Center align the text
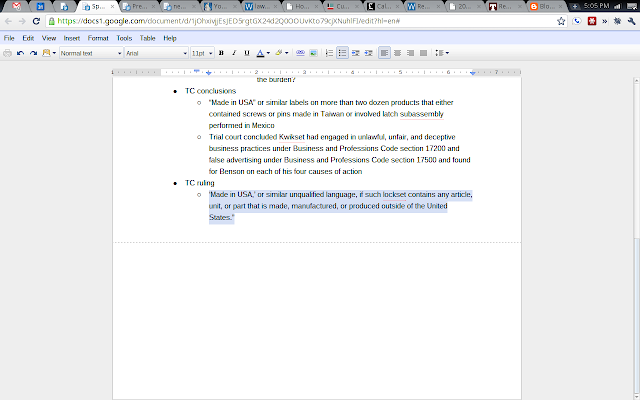This screenshot has width=640, height=400. coord(397,53)
